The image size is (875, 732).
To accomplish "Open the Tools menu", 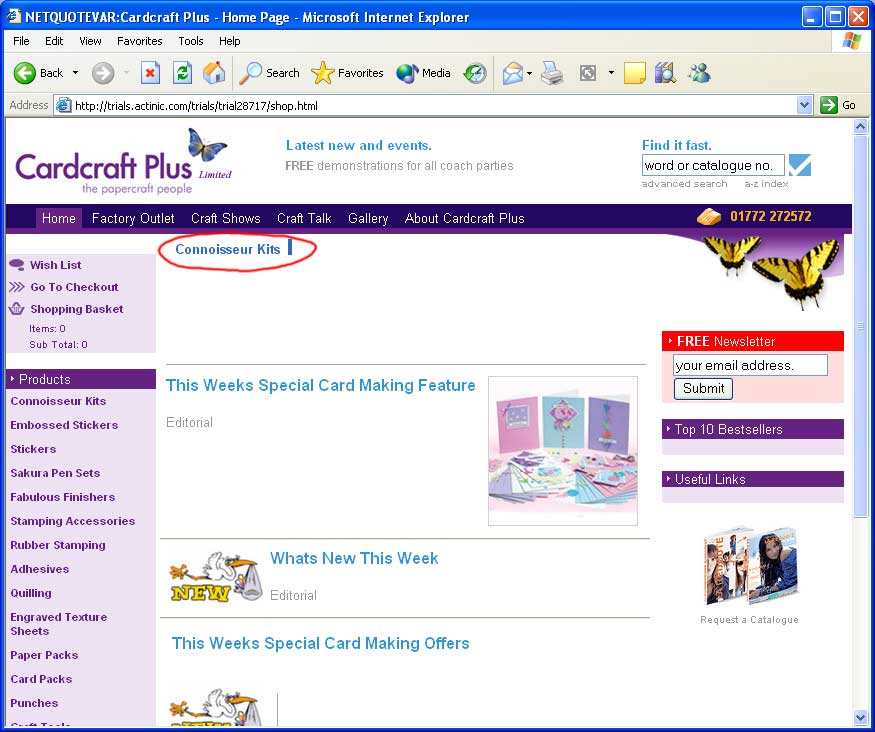I will (x=191, y=41).
